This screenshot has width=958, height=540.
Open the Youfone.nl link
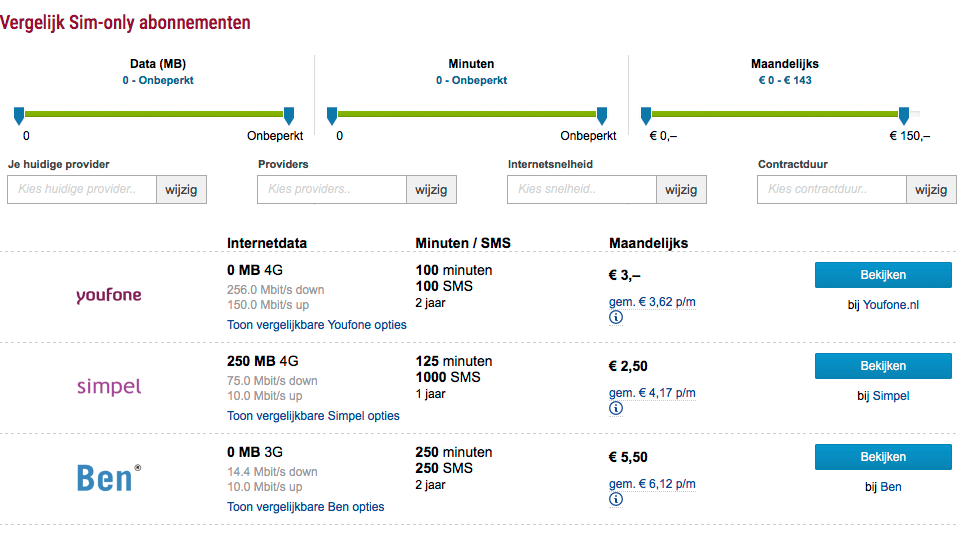click(890, 305)
